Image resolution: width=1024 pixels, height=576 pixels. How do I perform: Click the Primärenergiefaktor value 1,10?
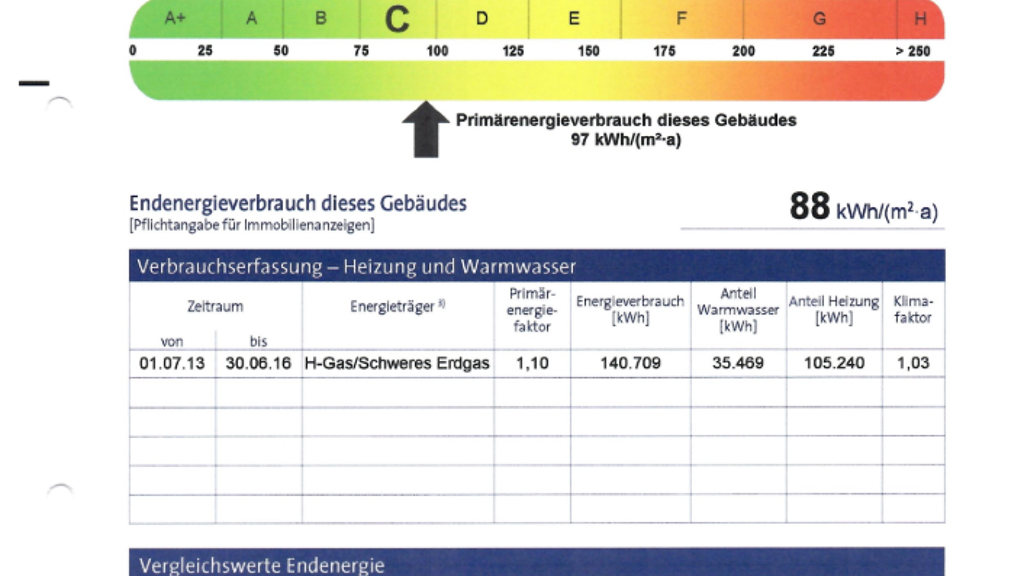pyautogui.click(x=532, y=363)
